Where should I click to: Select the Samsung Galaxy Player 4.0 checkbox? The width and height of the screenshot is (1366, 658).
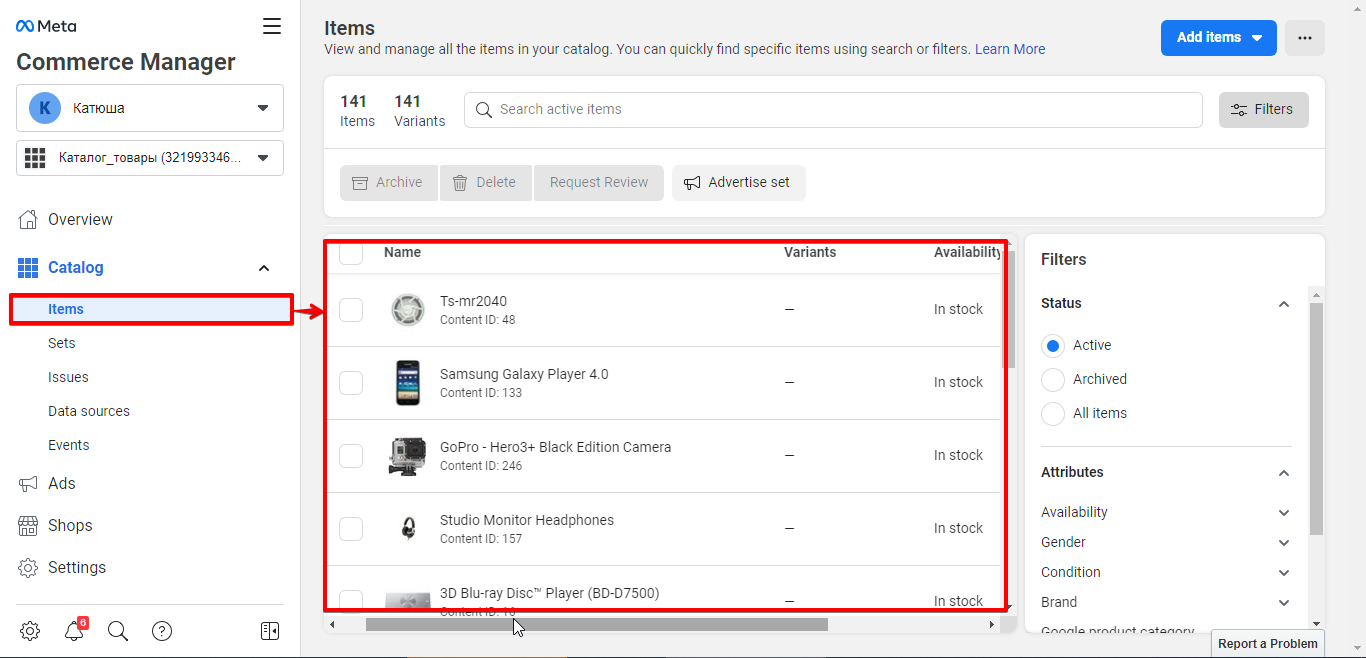351,383
